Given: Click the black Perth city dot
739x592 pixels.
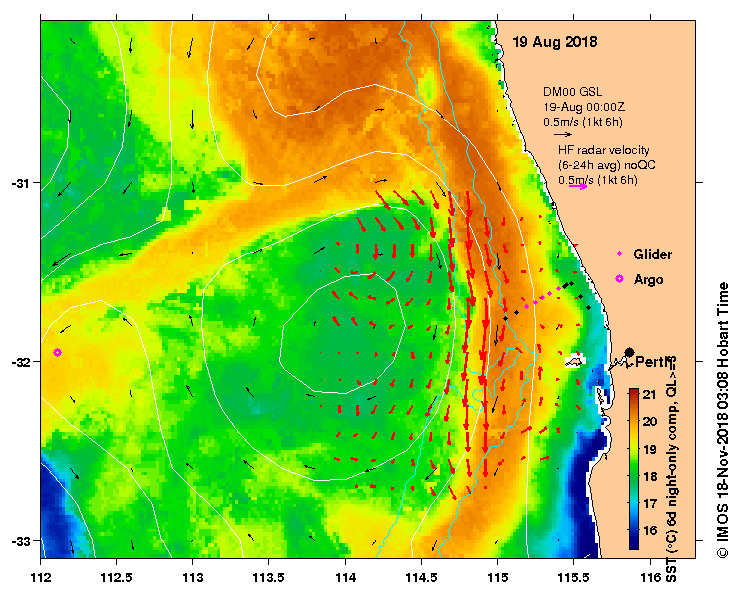Looking at the screenshot, I should coord(629,352).
